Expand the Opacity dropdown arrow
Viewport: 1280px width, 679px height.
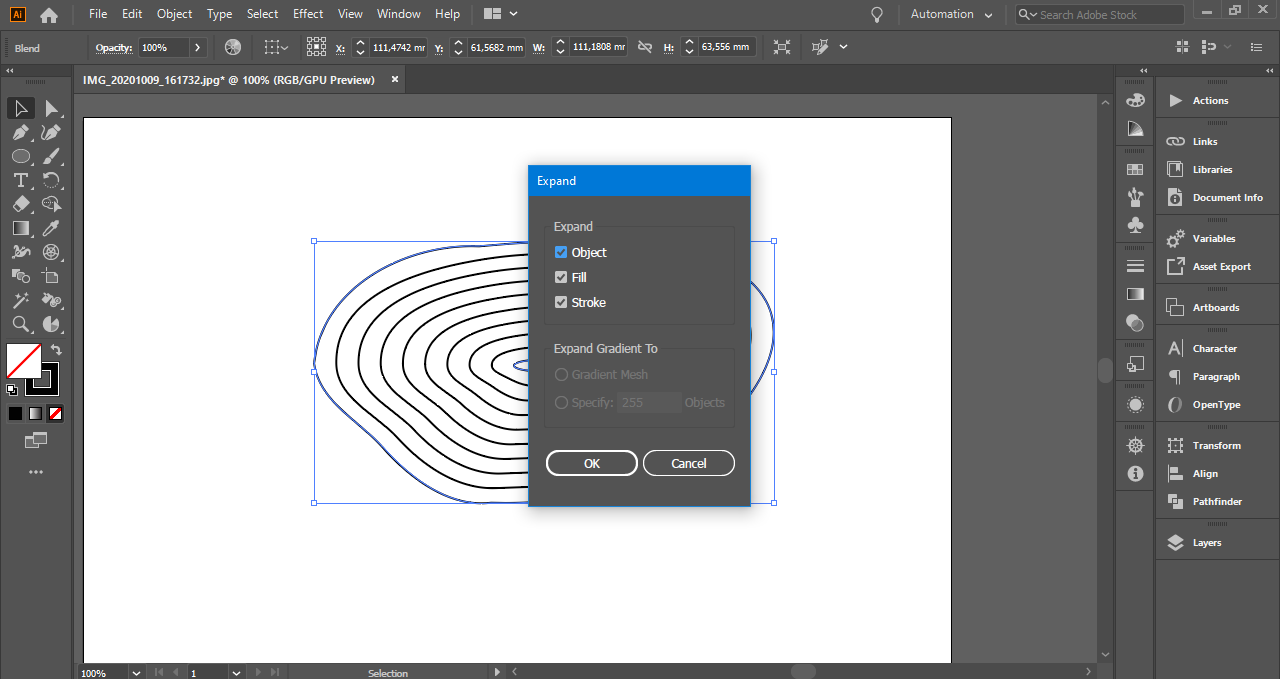(x=197, y=47)
